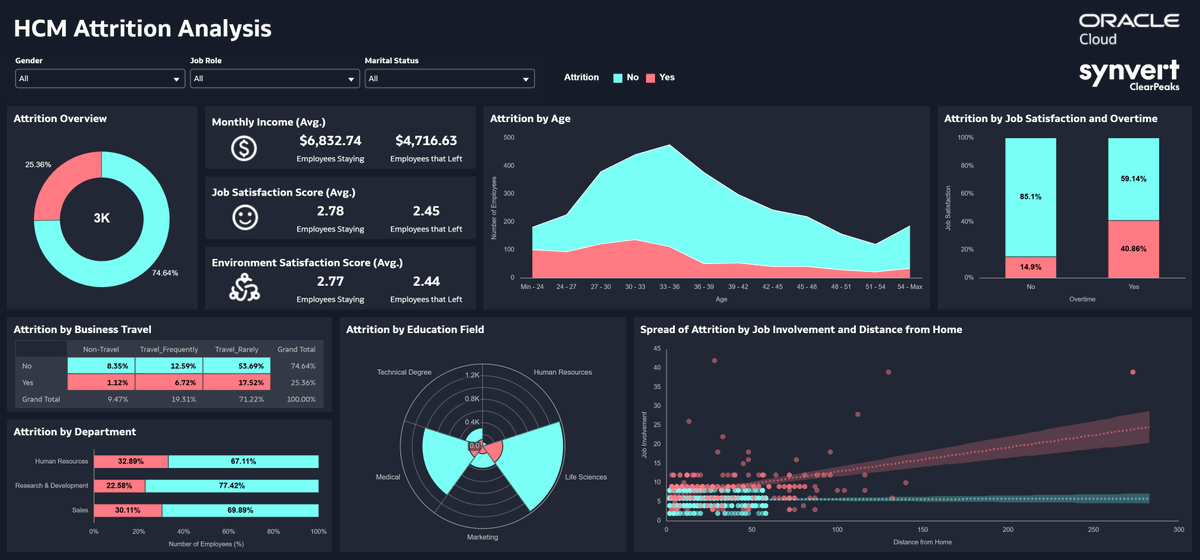Click the 71.22% grand total cell
Viewport: 1200px width, 560px height.
[x=237, y=400]
